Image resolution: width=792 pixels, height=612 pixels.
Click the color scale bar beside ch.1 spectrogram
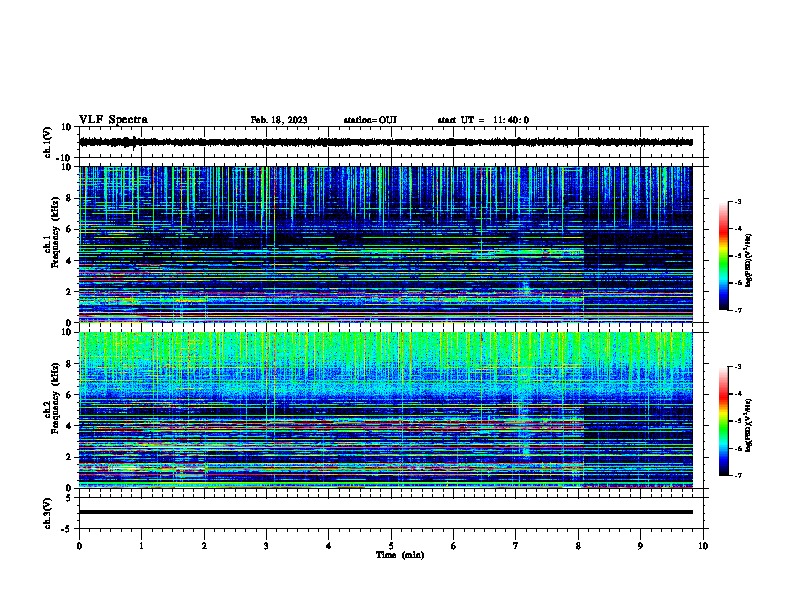pyautogui.click(x=724, y=256)
